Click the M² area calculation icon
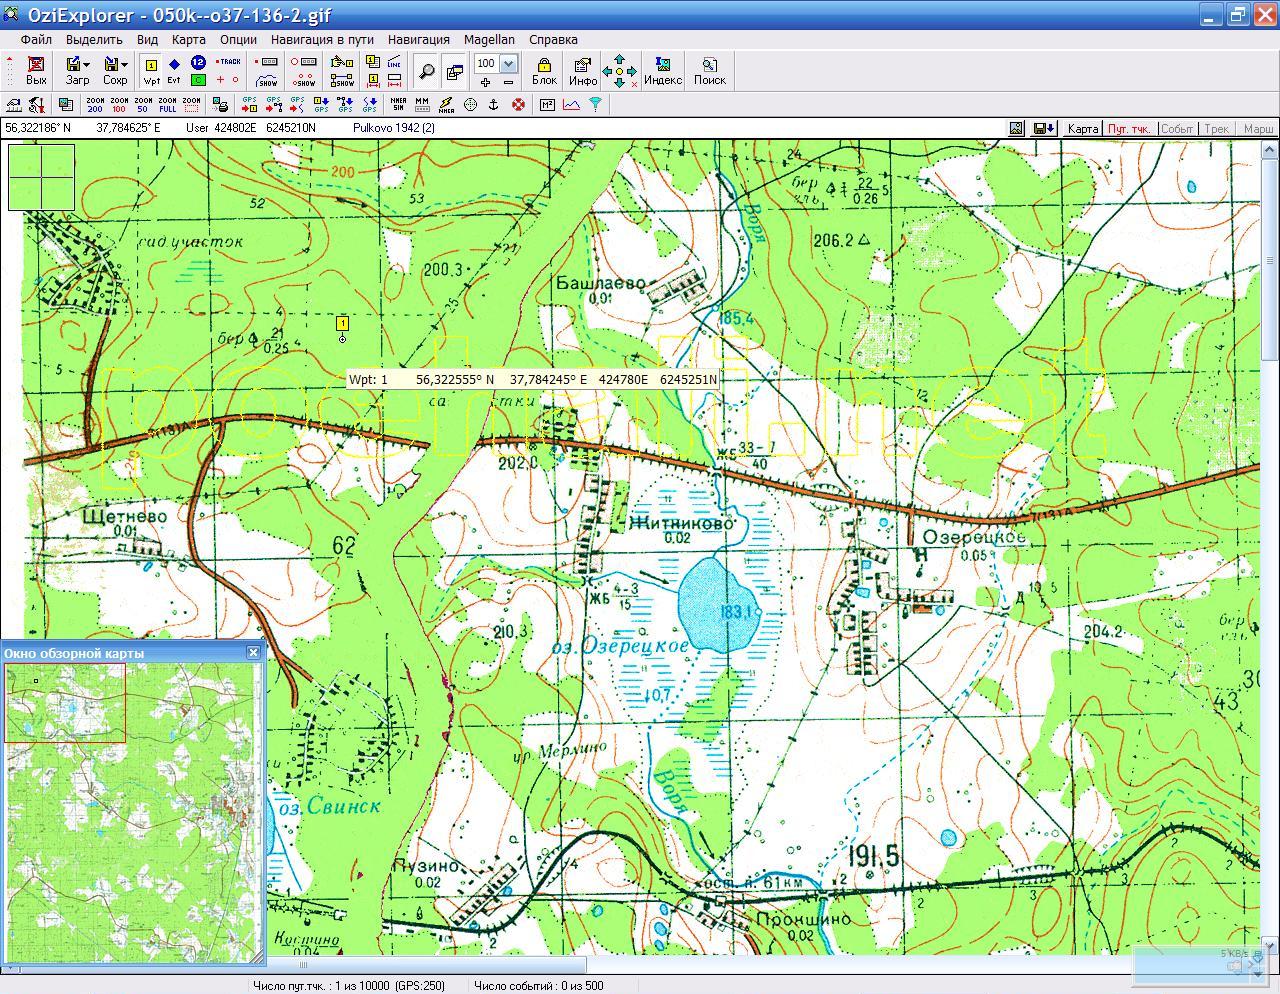The height and width of the screenshot is (994, 1280). point(548,104)
